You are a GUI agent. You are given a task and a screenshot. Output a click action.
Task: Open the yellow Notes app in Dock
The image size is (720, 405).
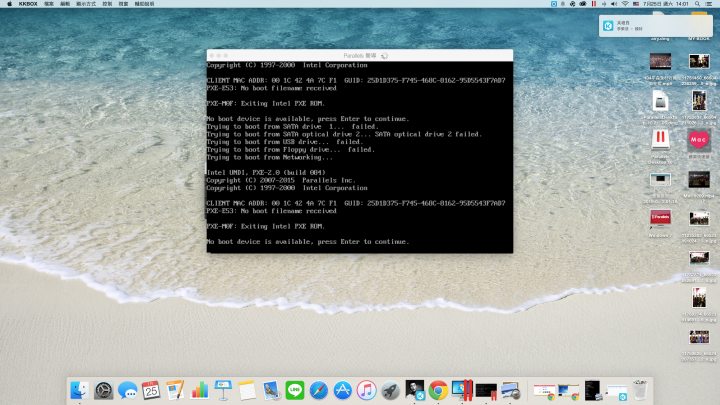(x=247, y=390)
